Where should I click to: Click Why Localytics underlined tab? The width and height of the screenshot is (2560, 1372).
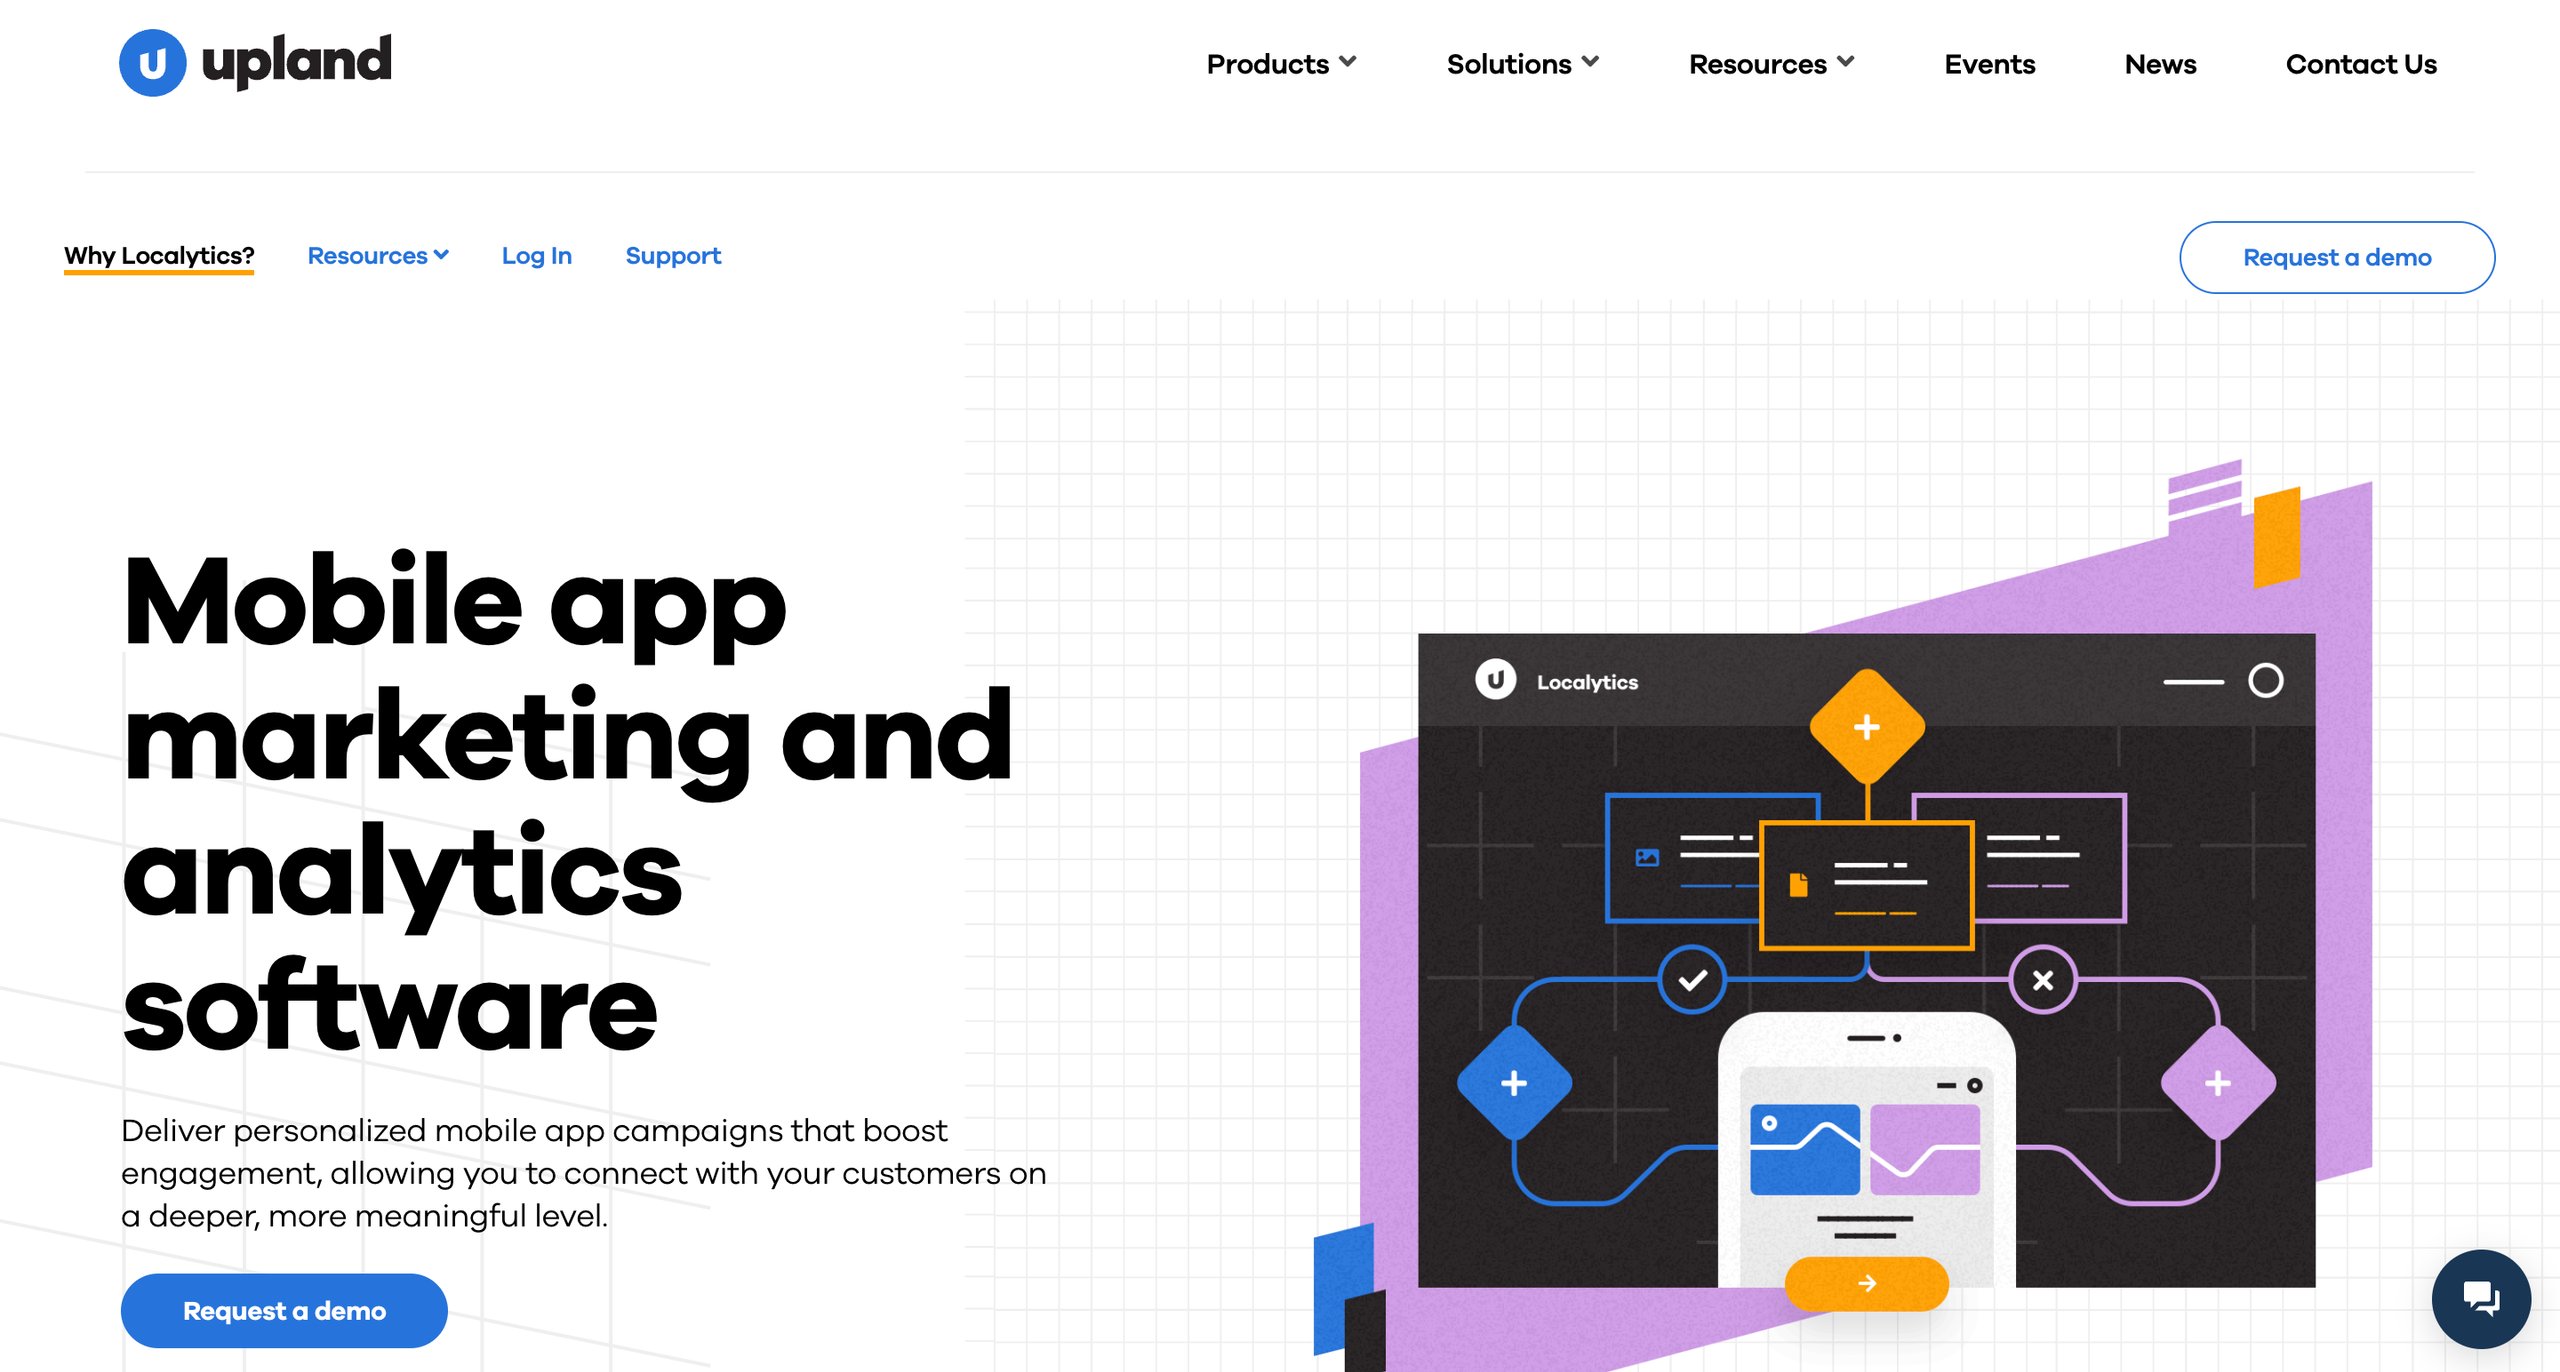[157, 256]
